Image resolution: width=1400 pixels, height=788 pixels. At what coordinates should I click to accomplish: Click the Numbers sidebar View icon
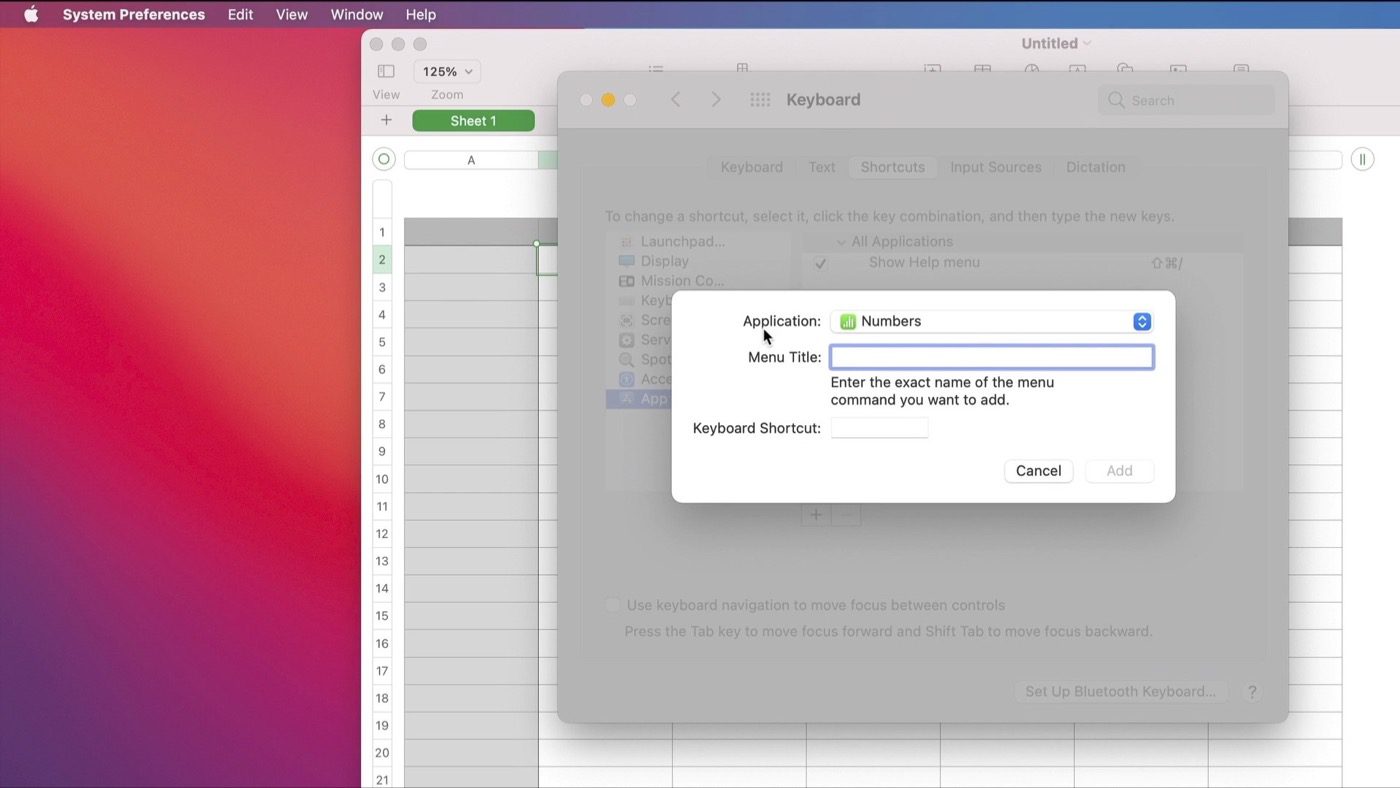click(x=386, y=72)
